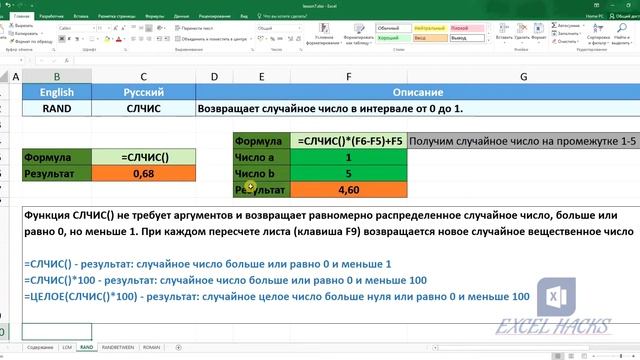Open the LCM sheet tab

tap(67, 347)
